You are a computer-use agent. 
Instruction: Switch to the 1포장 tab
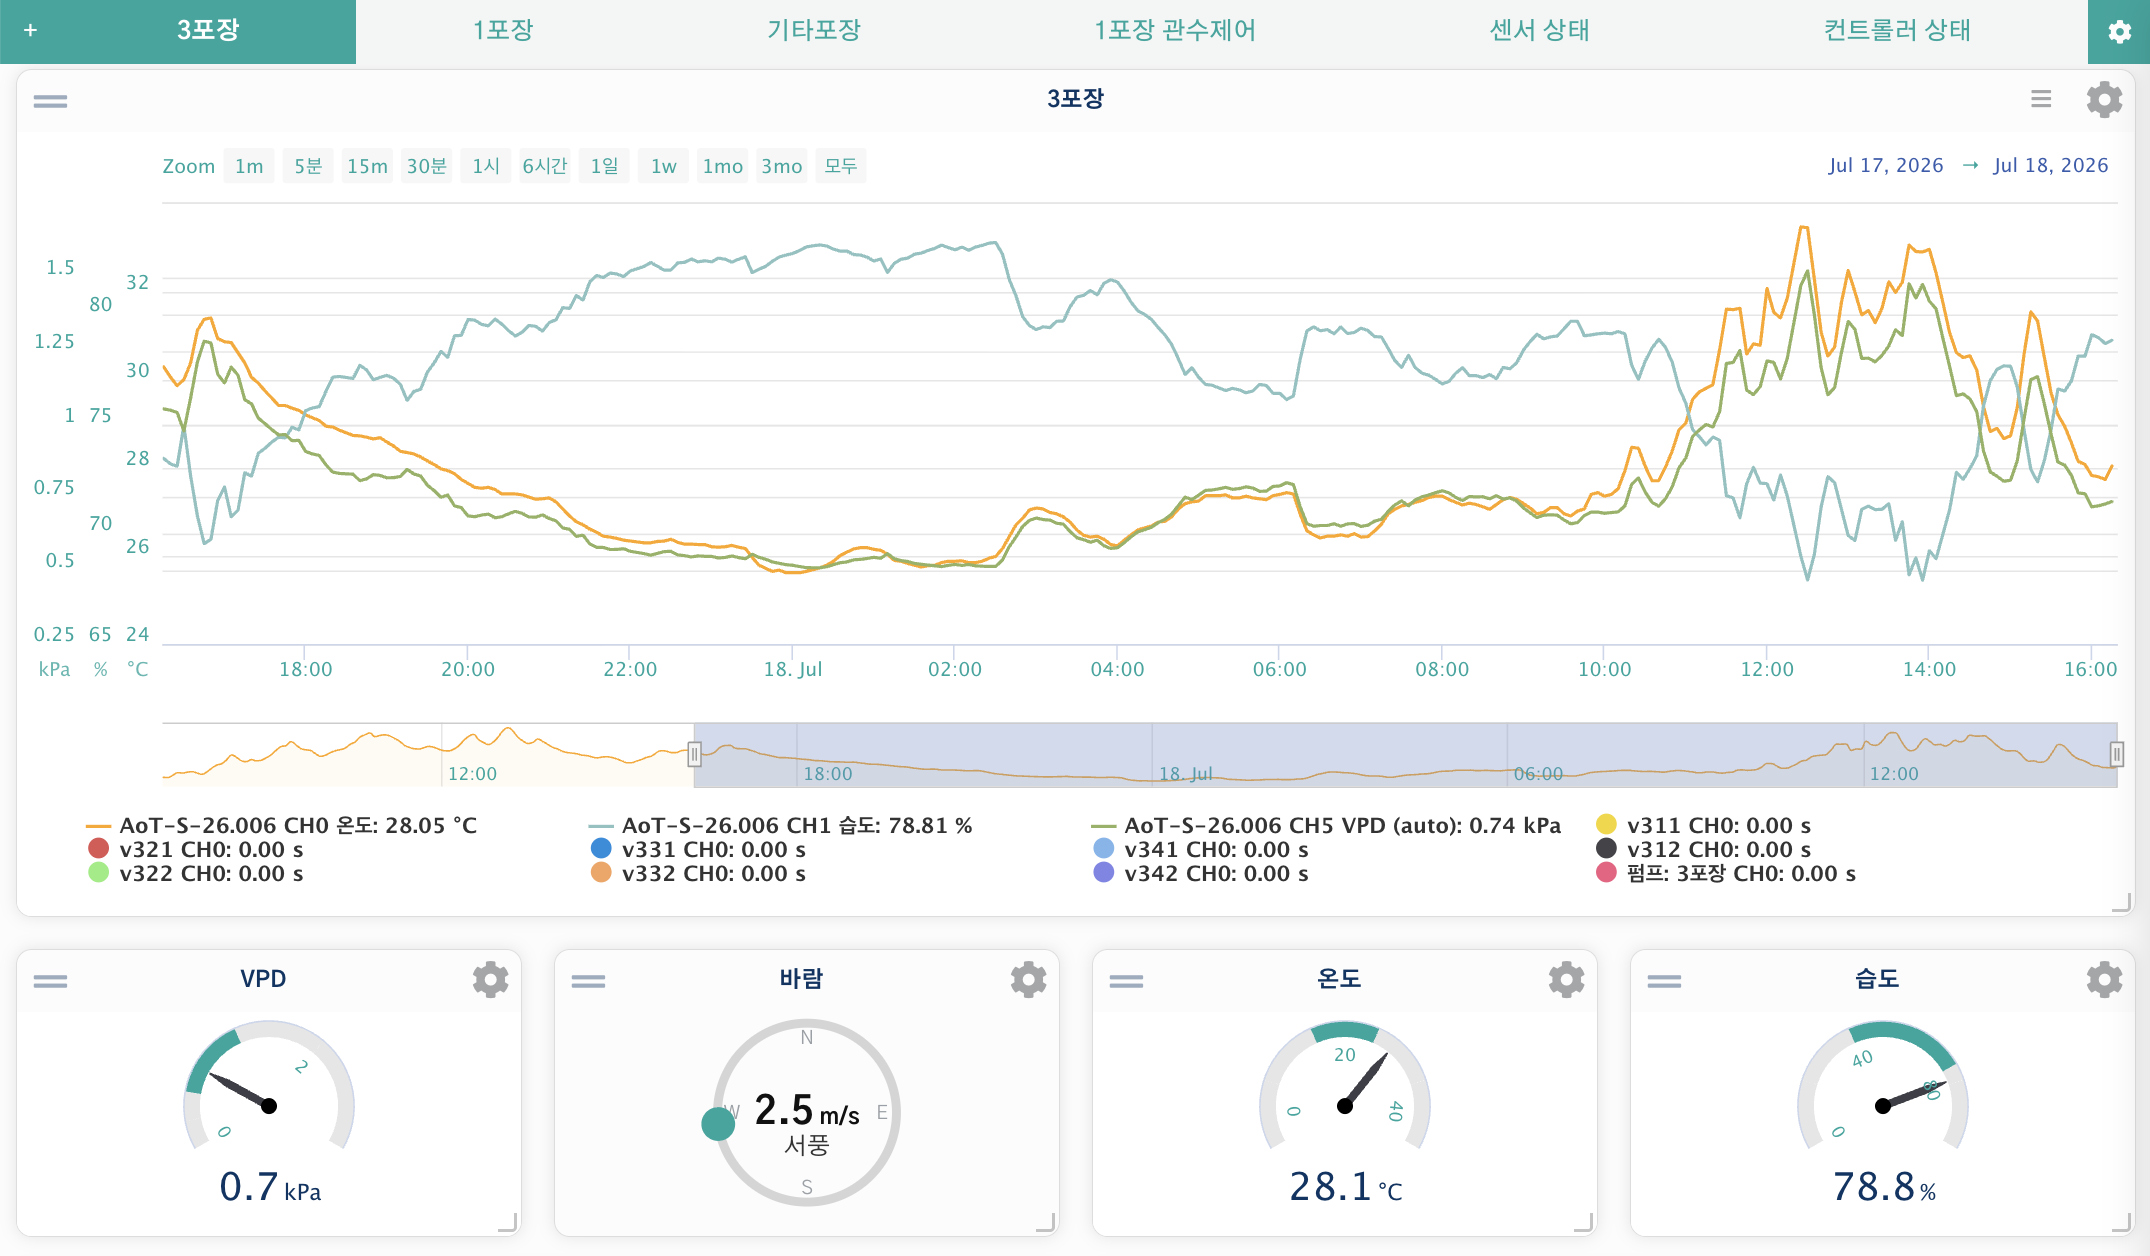coord(503,31)
